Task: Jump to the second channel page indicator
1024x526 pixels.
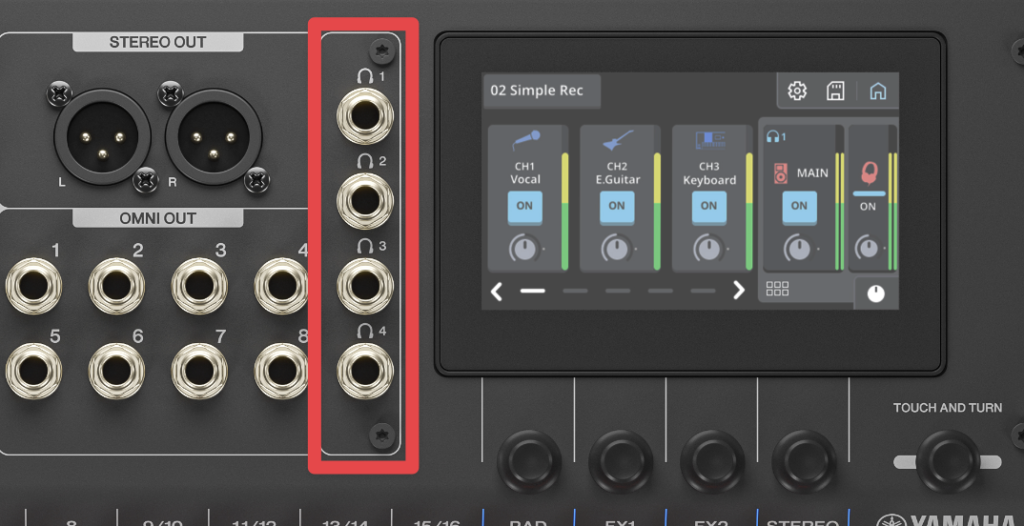Action: pos(575,291)
